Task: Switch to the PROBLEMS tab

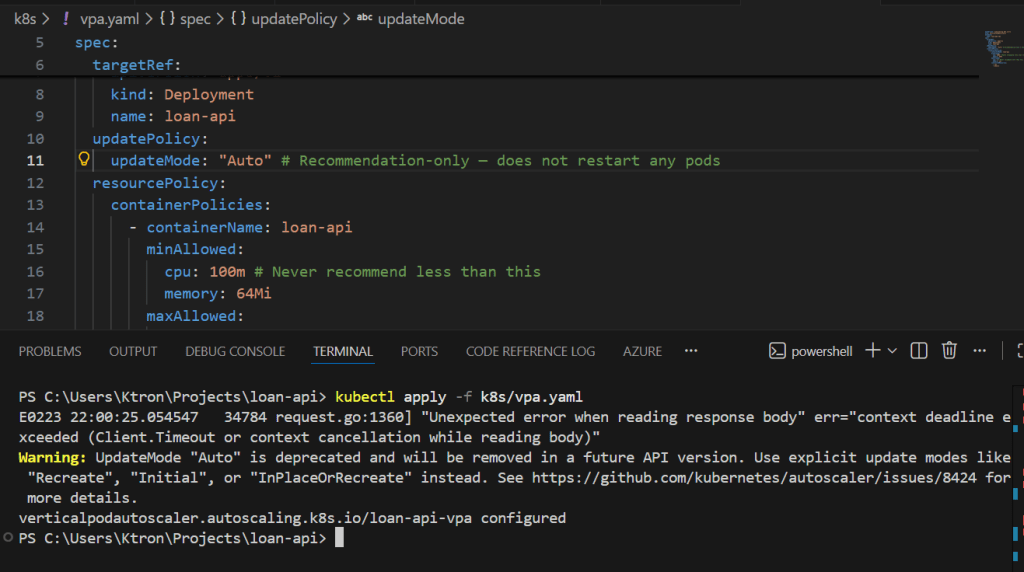Action: (x=50, y=351)
